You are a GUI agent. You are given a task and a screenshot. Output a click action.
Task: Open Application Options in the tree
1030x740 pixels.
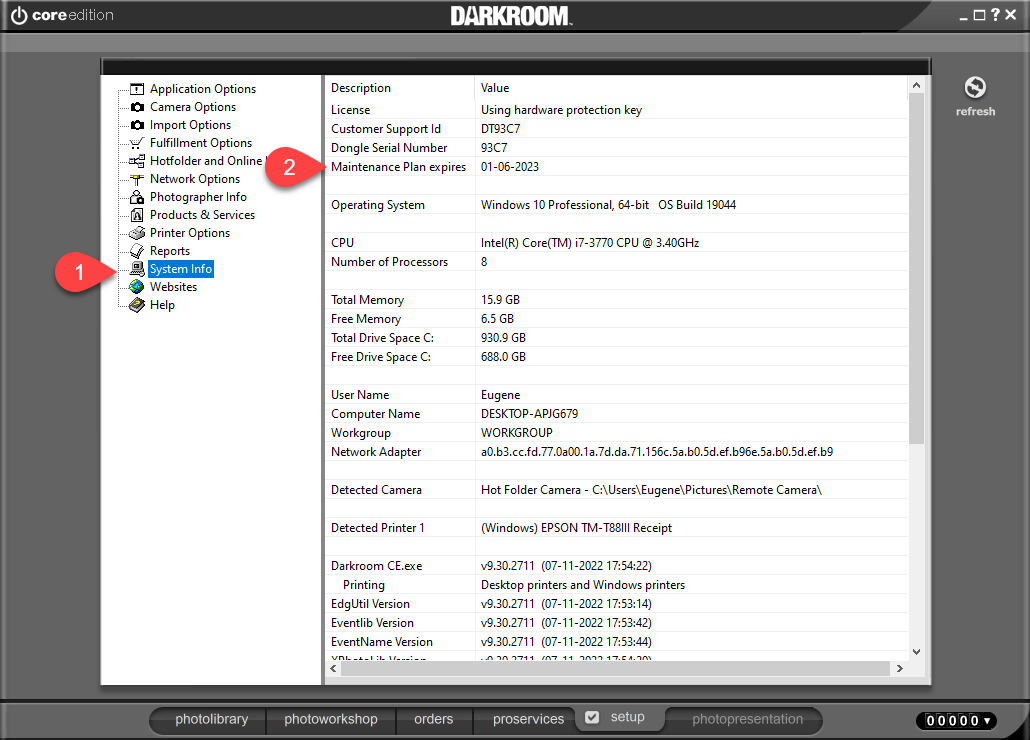tap(203, 89)
